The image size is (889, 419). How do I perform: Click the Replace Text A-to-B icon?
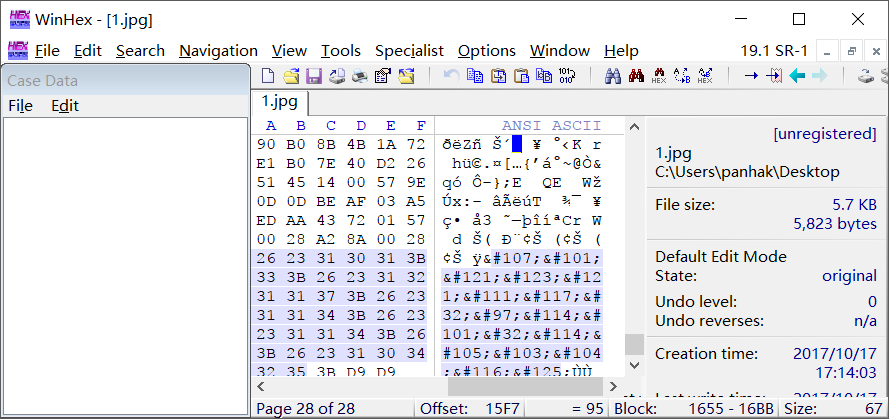coord(682,76)
